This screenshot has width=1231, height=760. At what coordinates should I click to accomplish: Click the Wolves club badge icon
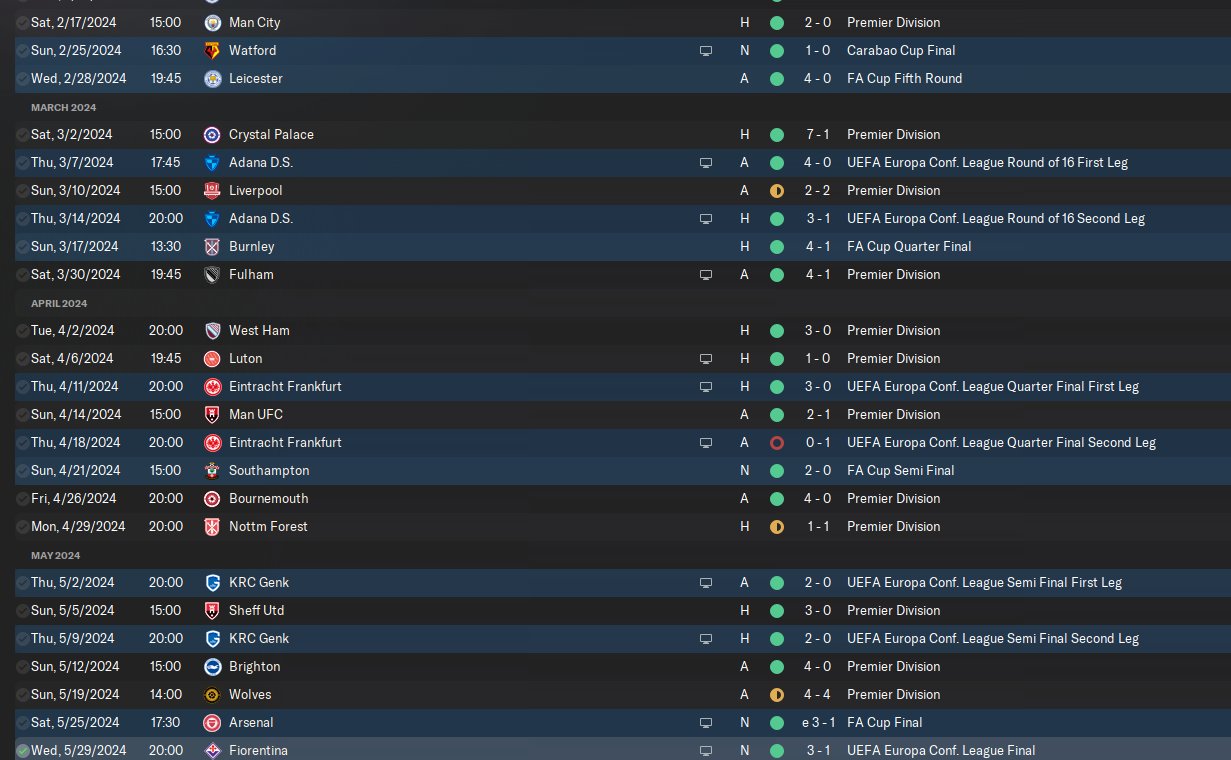[212, 694]
